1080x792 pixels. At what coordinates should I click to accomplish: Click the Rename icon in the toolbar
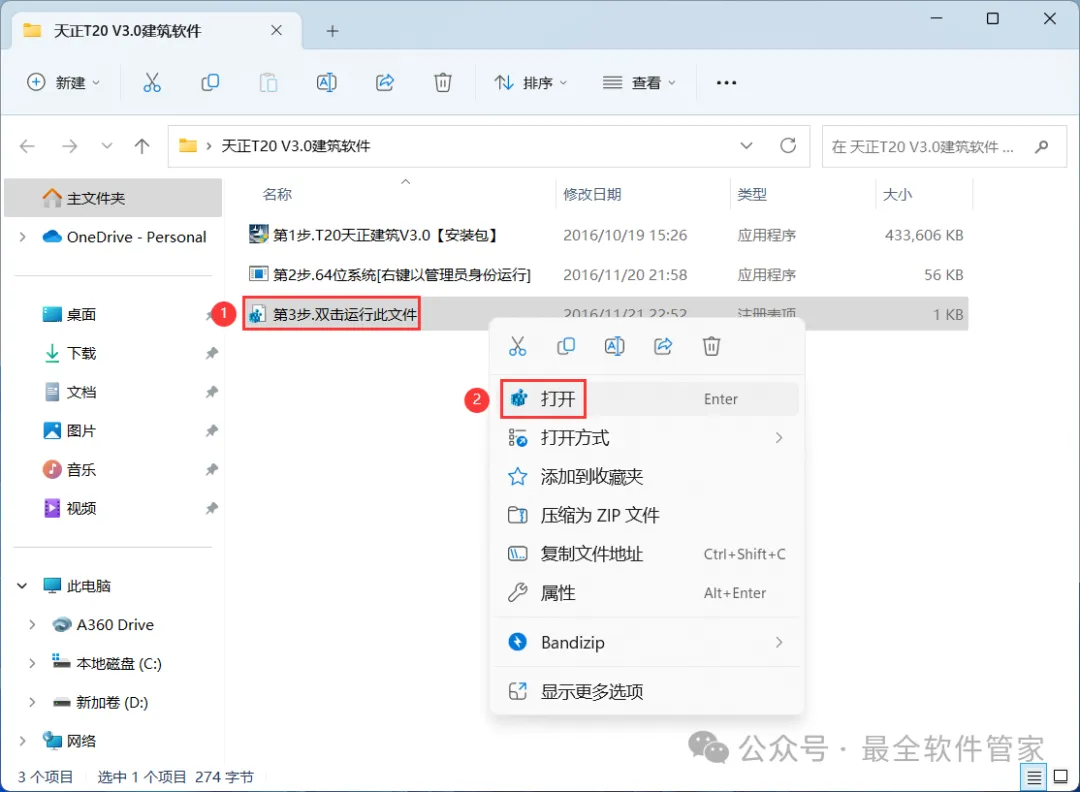coord(326,83)
